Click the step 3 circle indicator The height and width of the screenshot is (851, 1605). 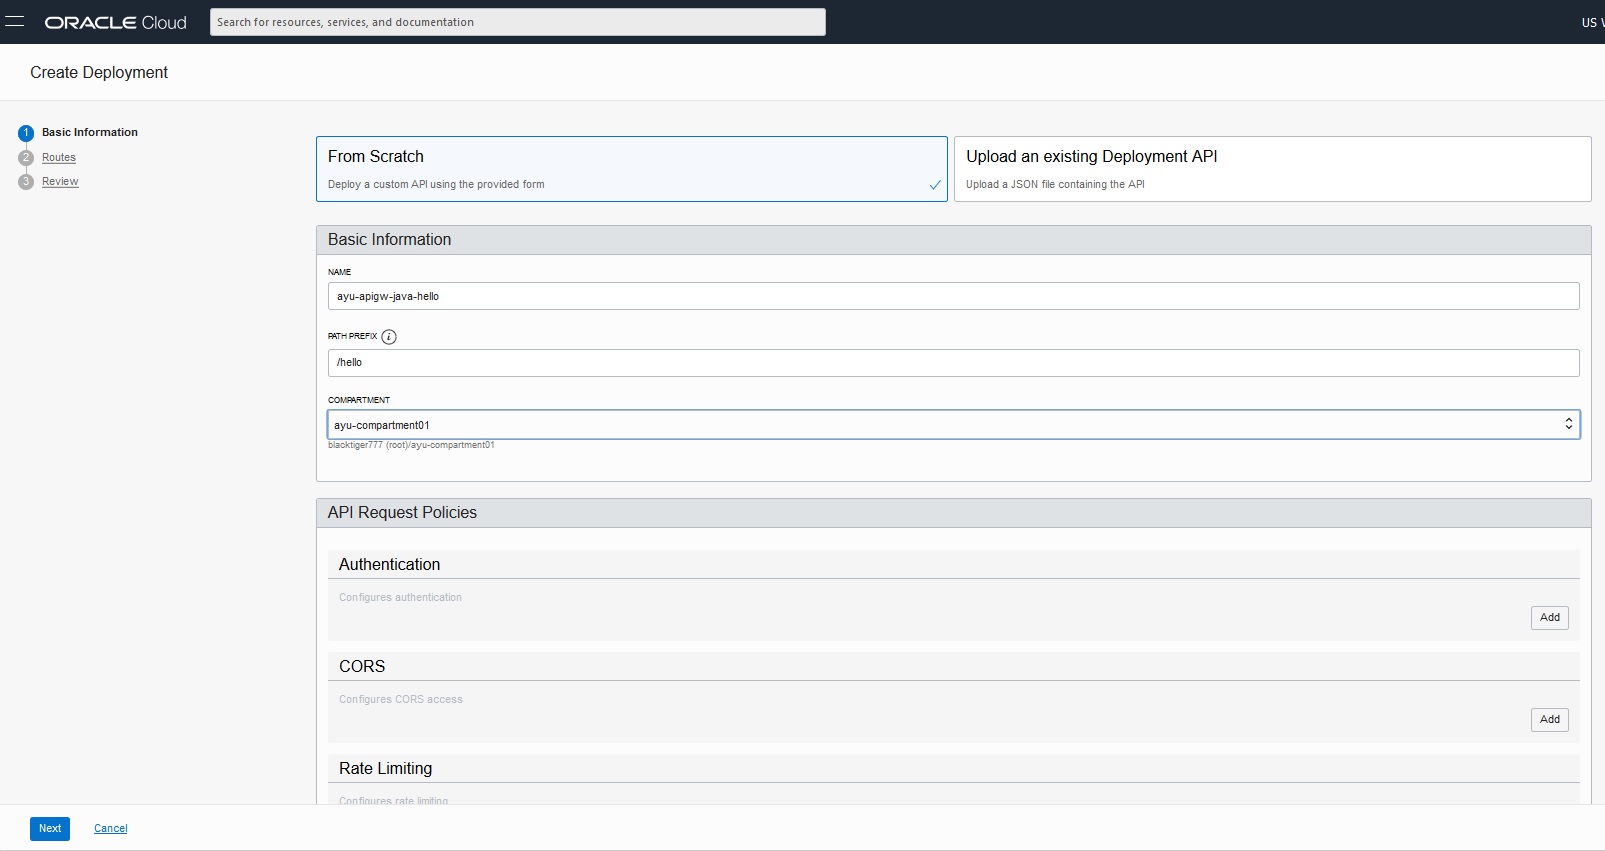26,182
